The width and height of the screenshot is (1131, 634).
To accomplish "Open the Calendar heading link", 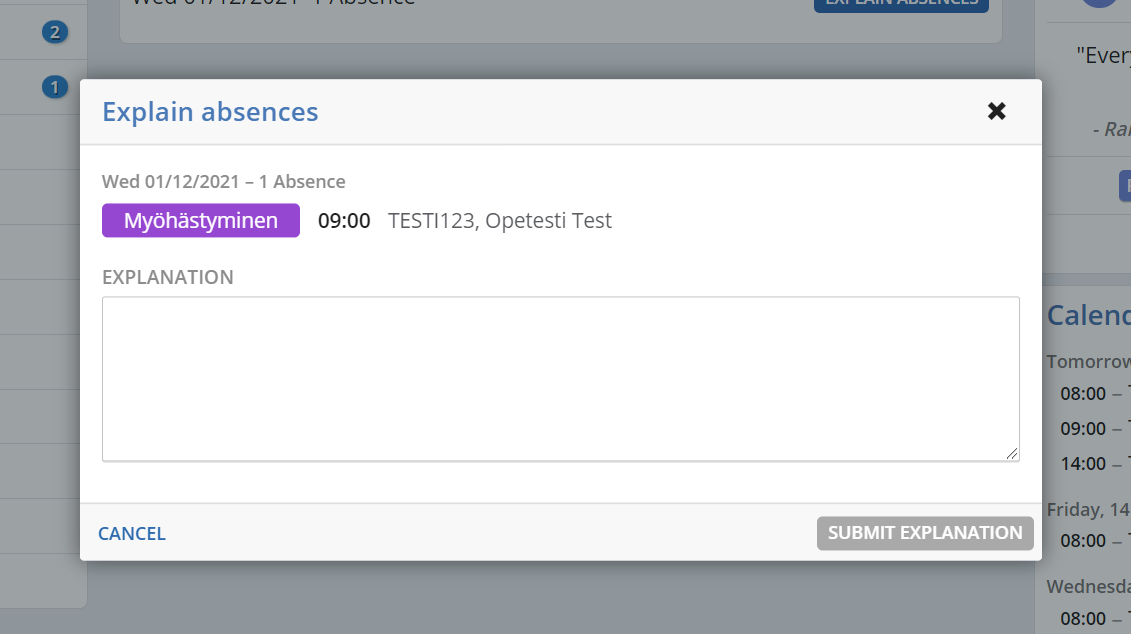I will tap(1088, 315).
